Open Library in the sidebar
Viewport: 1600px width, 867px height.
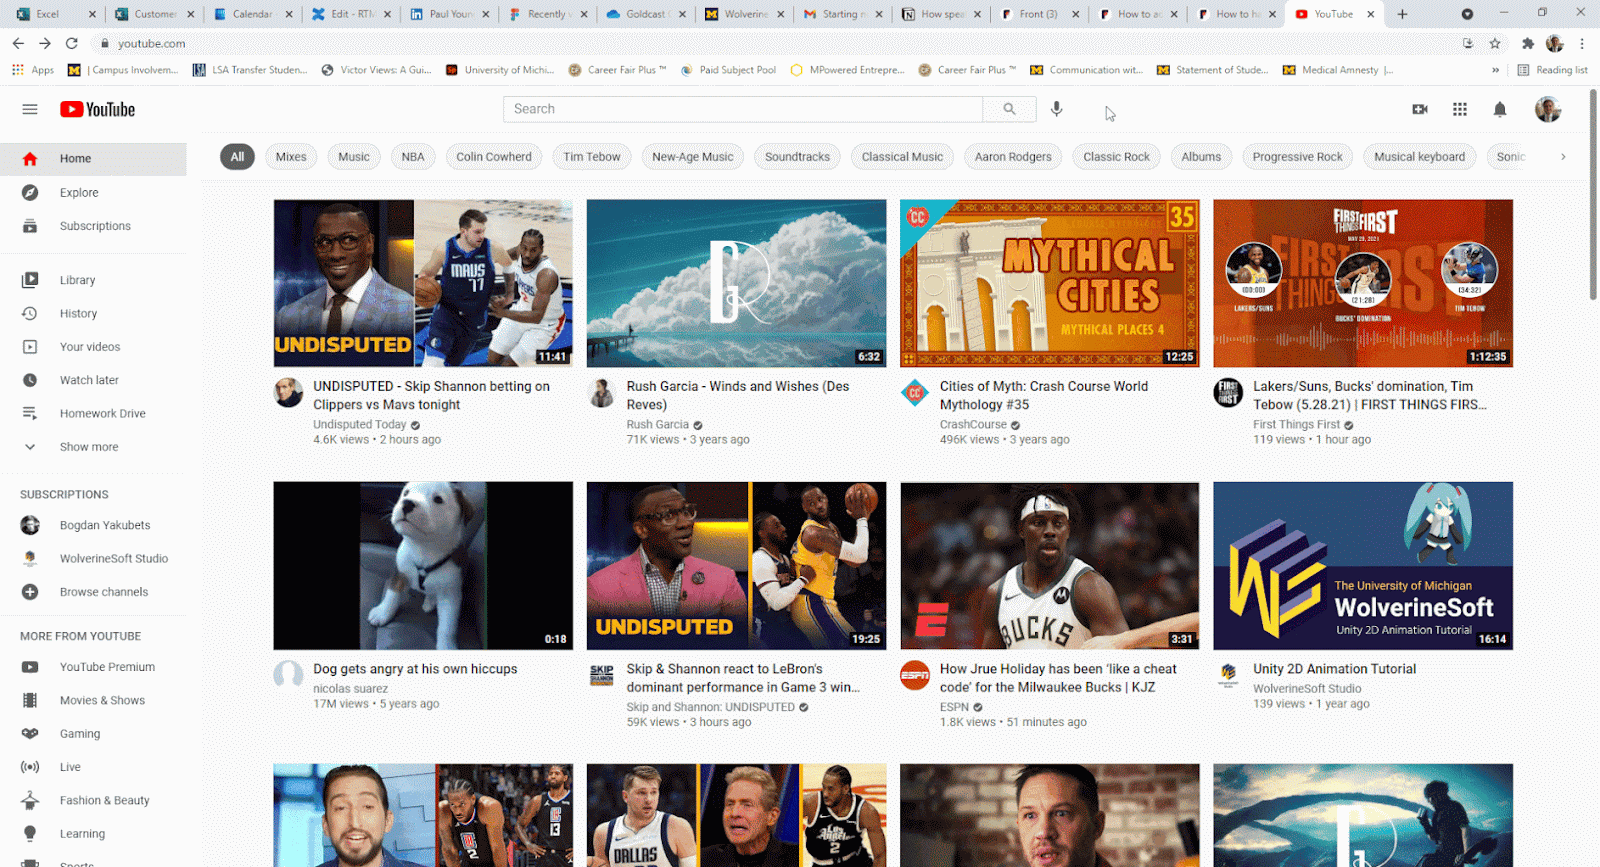(93, 280)
